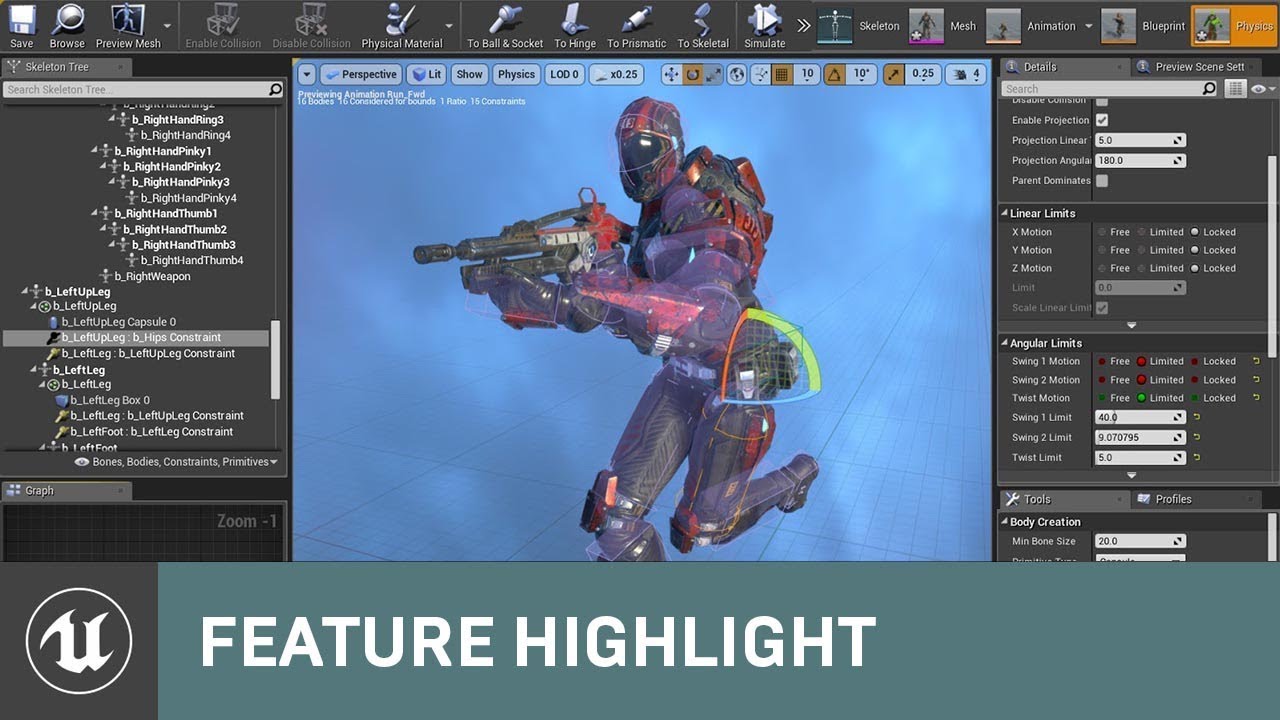The image size is (1280, 720).
Task: Open viewport options dropdown arrow
Action: tap(306, 74)
